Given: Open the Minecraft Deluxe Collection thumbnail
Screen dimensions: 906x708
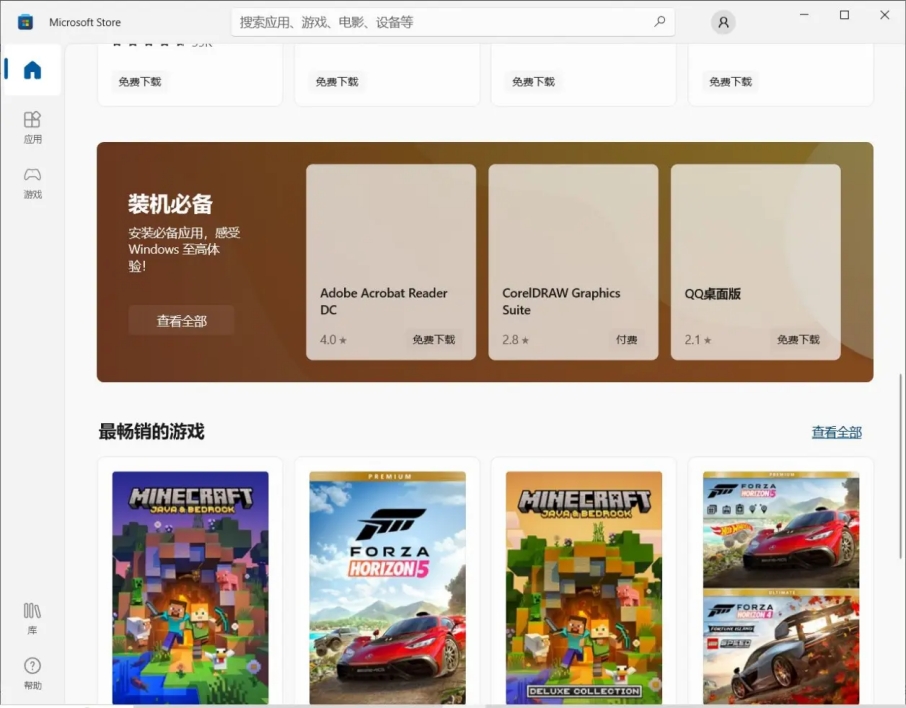Looking at the screenshot, I should coord(583,585).
